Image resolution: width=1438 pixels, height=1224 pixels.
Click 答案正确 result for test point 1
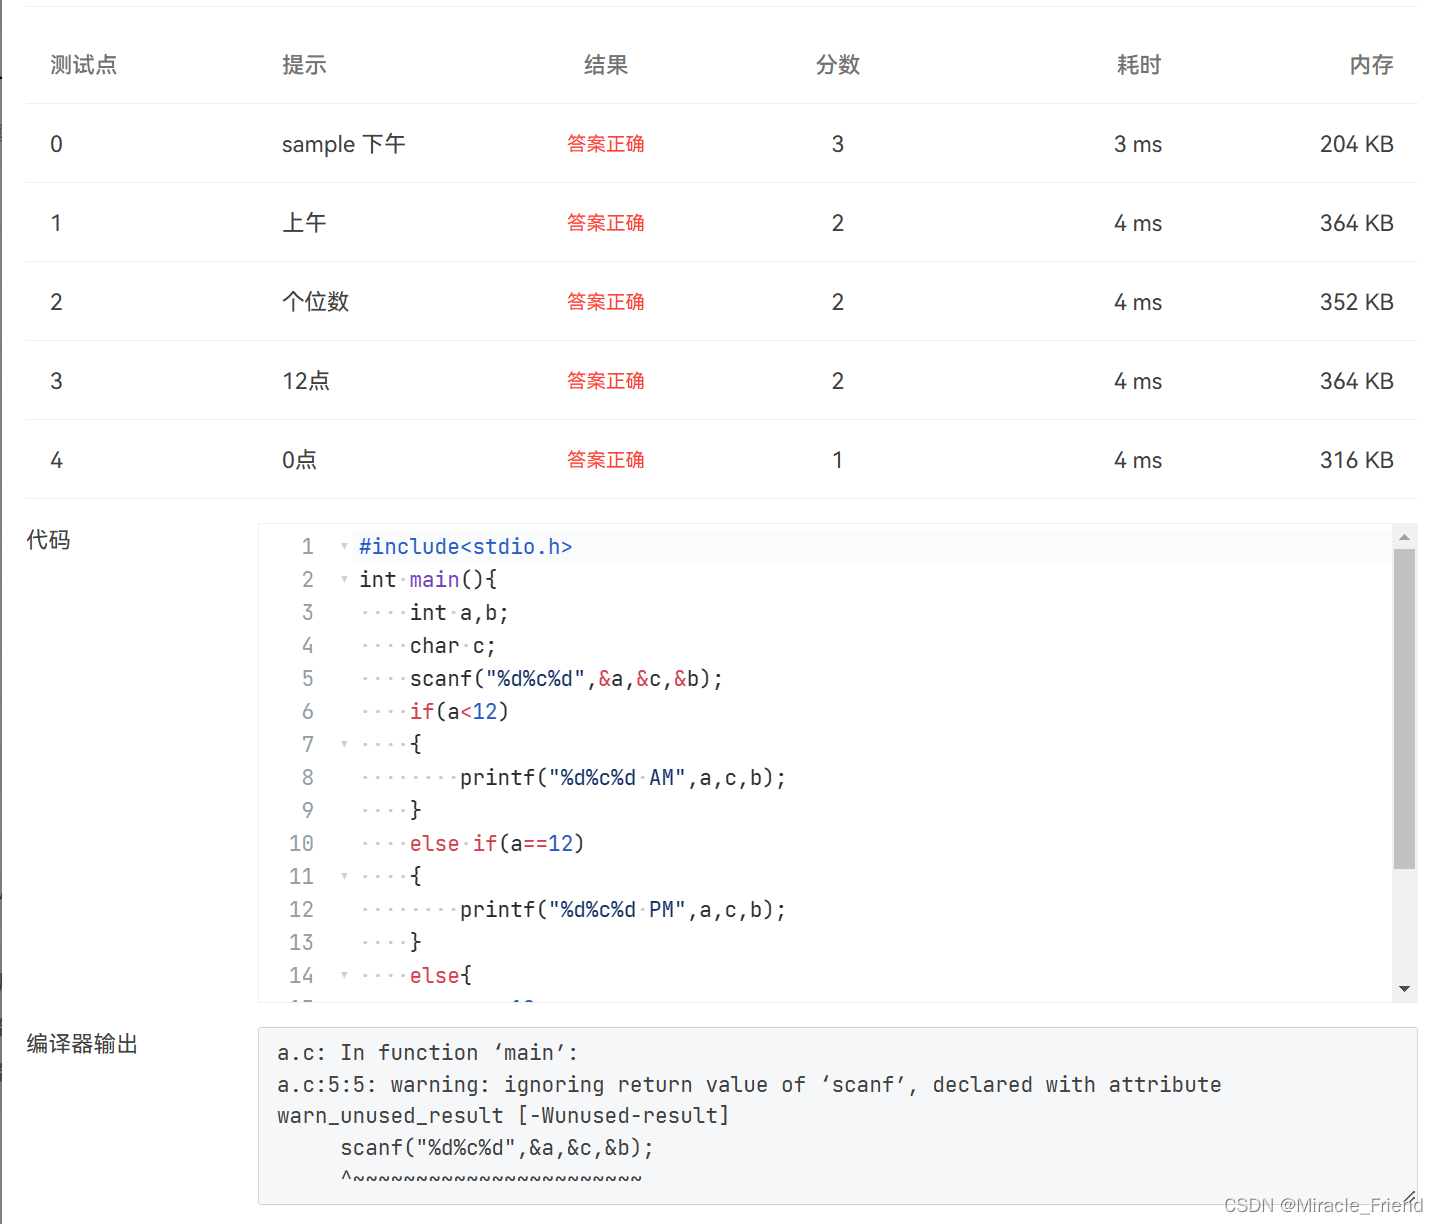pos(605,222)
